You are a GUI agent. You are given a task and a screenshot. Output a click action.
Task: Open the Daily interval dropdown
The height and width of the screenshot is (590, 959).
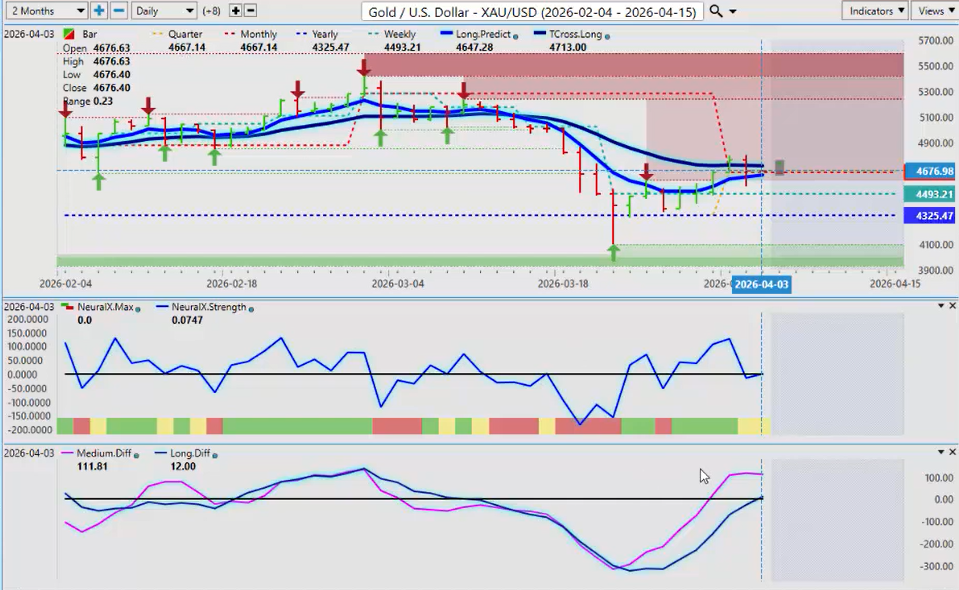(x=163, y=11)
